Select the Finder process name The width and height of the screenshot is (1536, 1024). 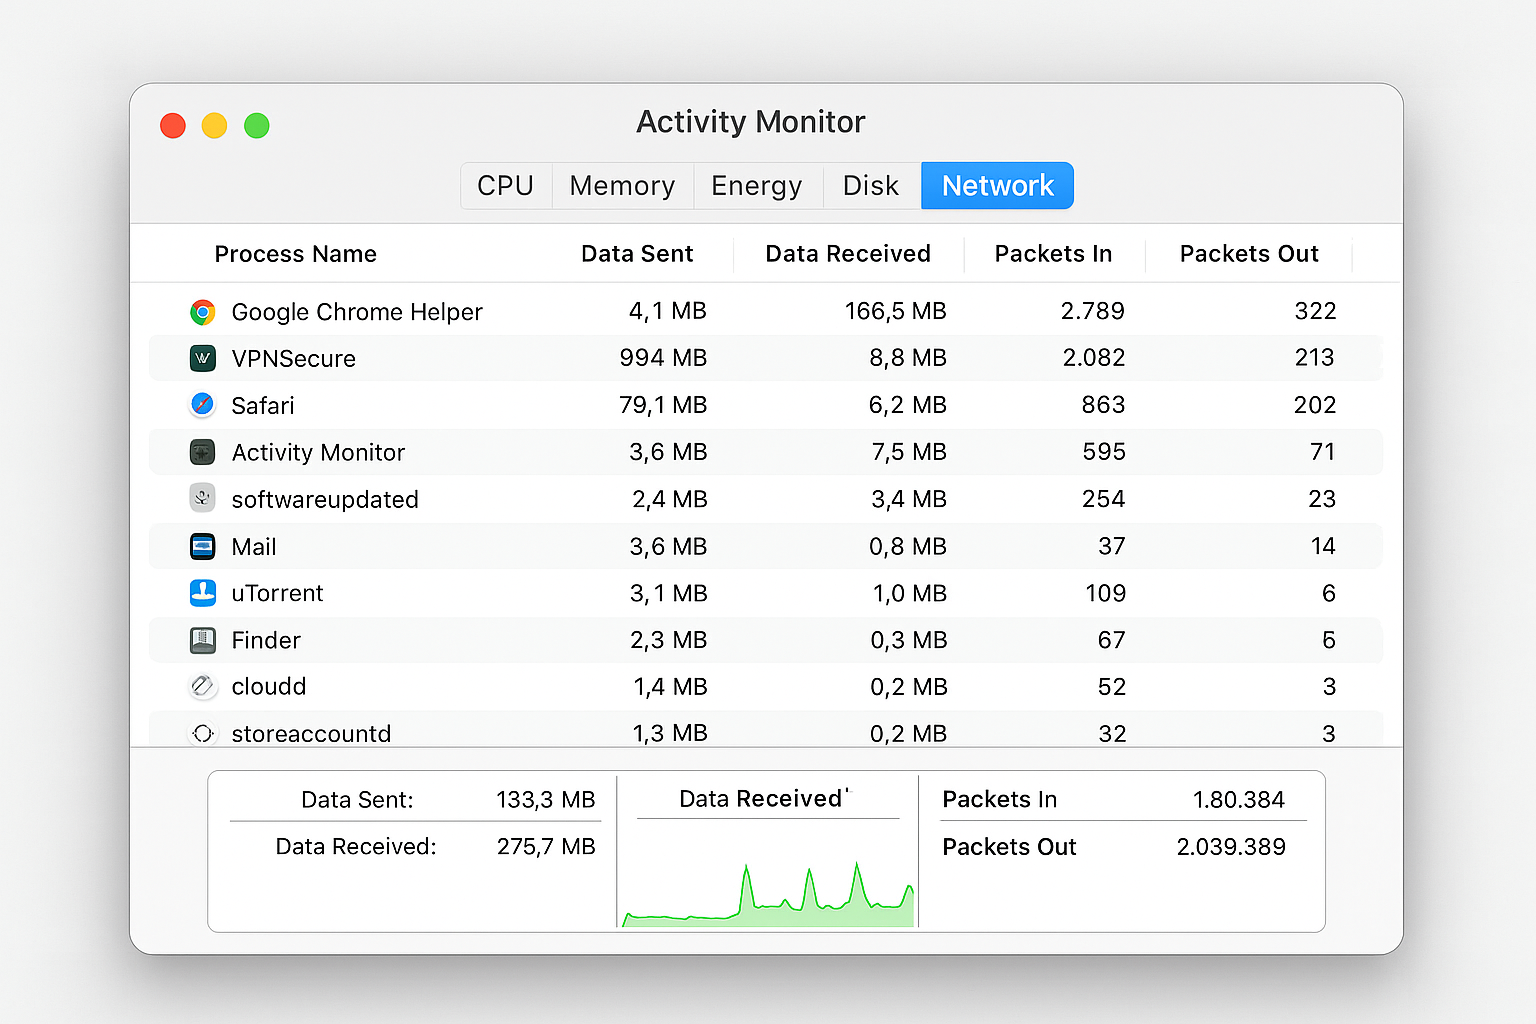[266, 640]
